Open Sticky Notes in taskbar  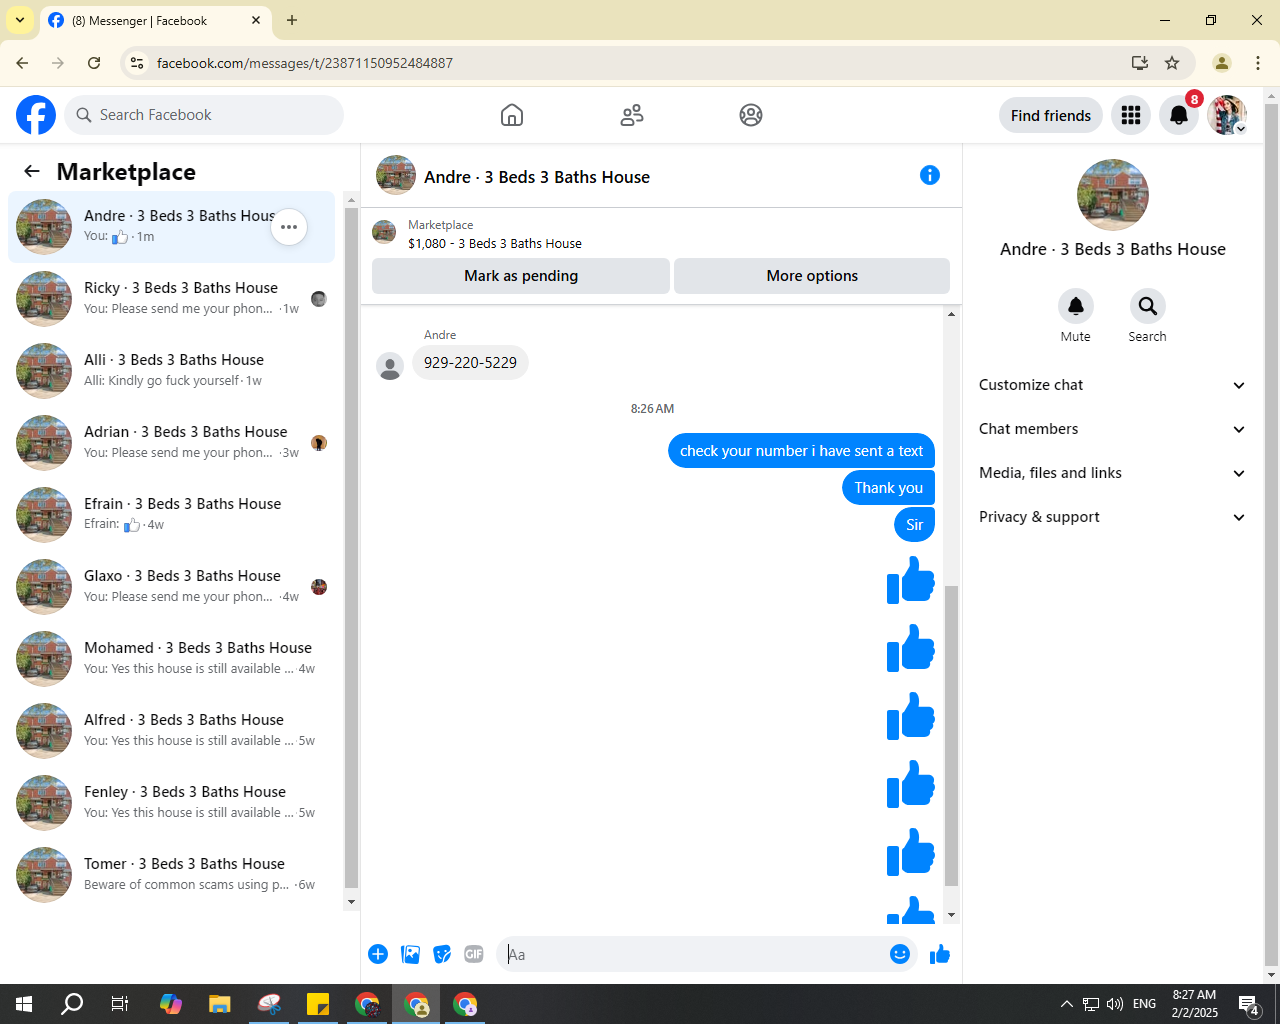pyautogui.click(x=318, y=1004)
